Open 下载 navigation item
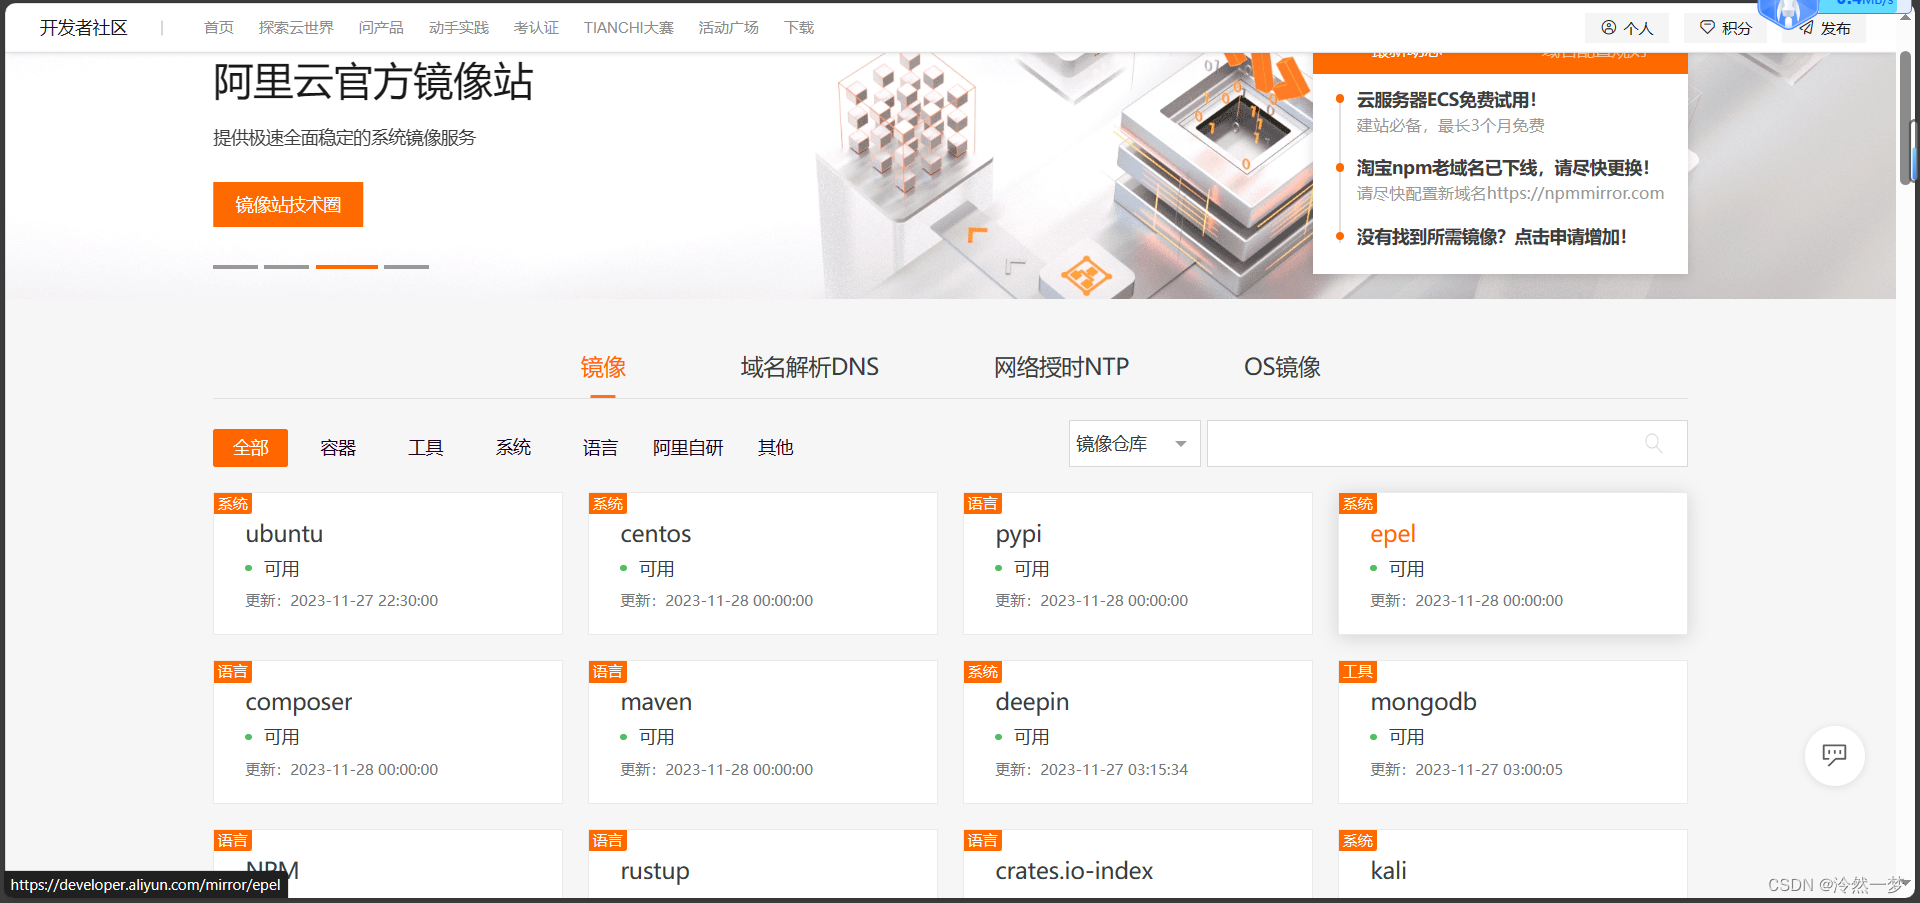Image resolution: width=1920 pixels, height=903 pixels. (x=798, y=28)
